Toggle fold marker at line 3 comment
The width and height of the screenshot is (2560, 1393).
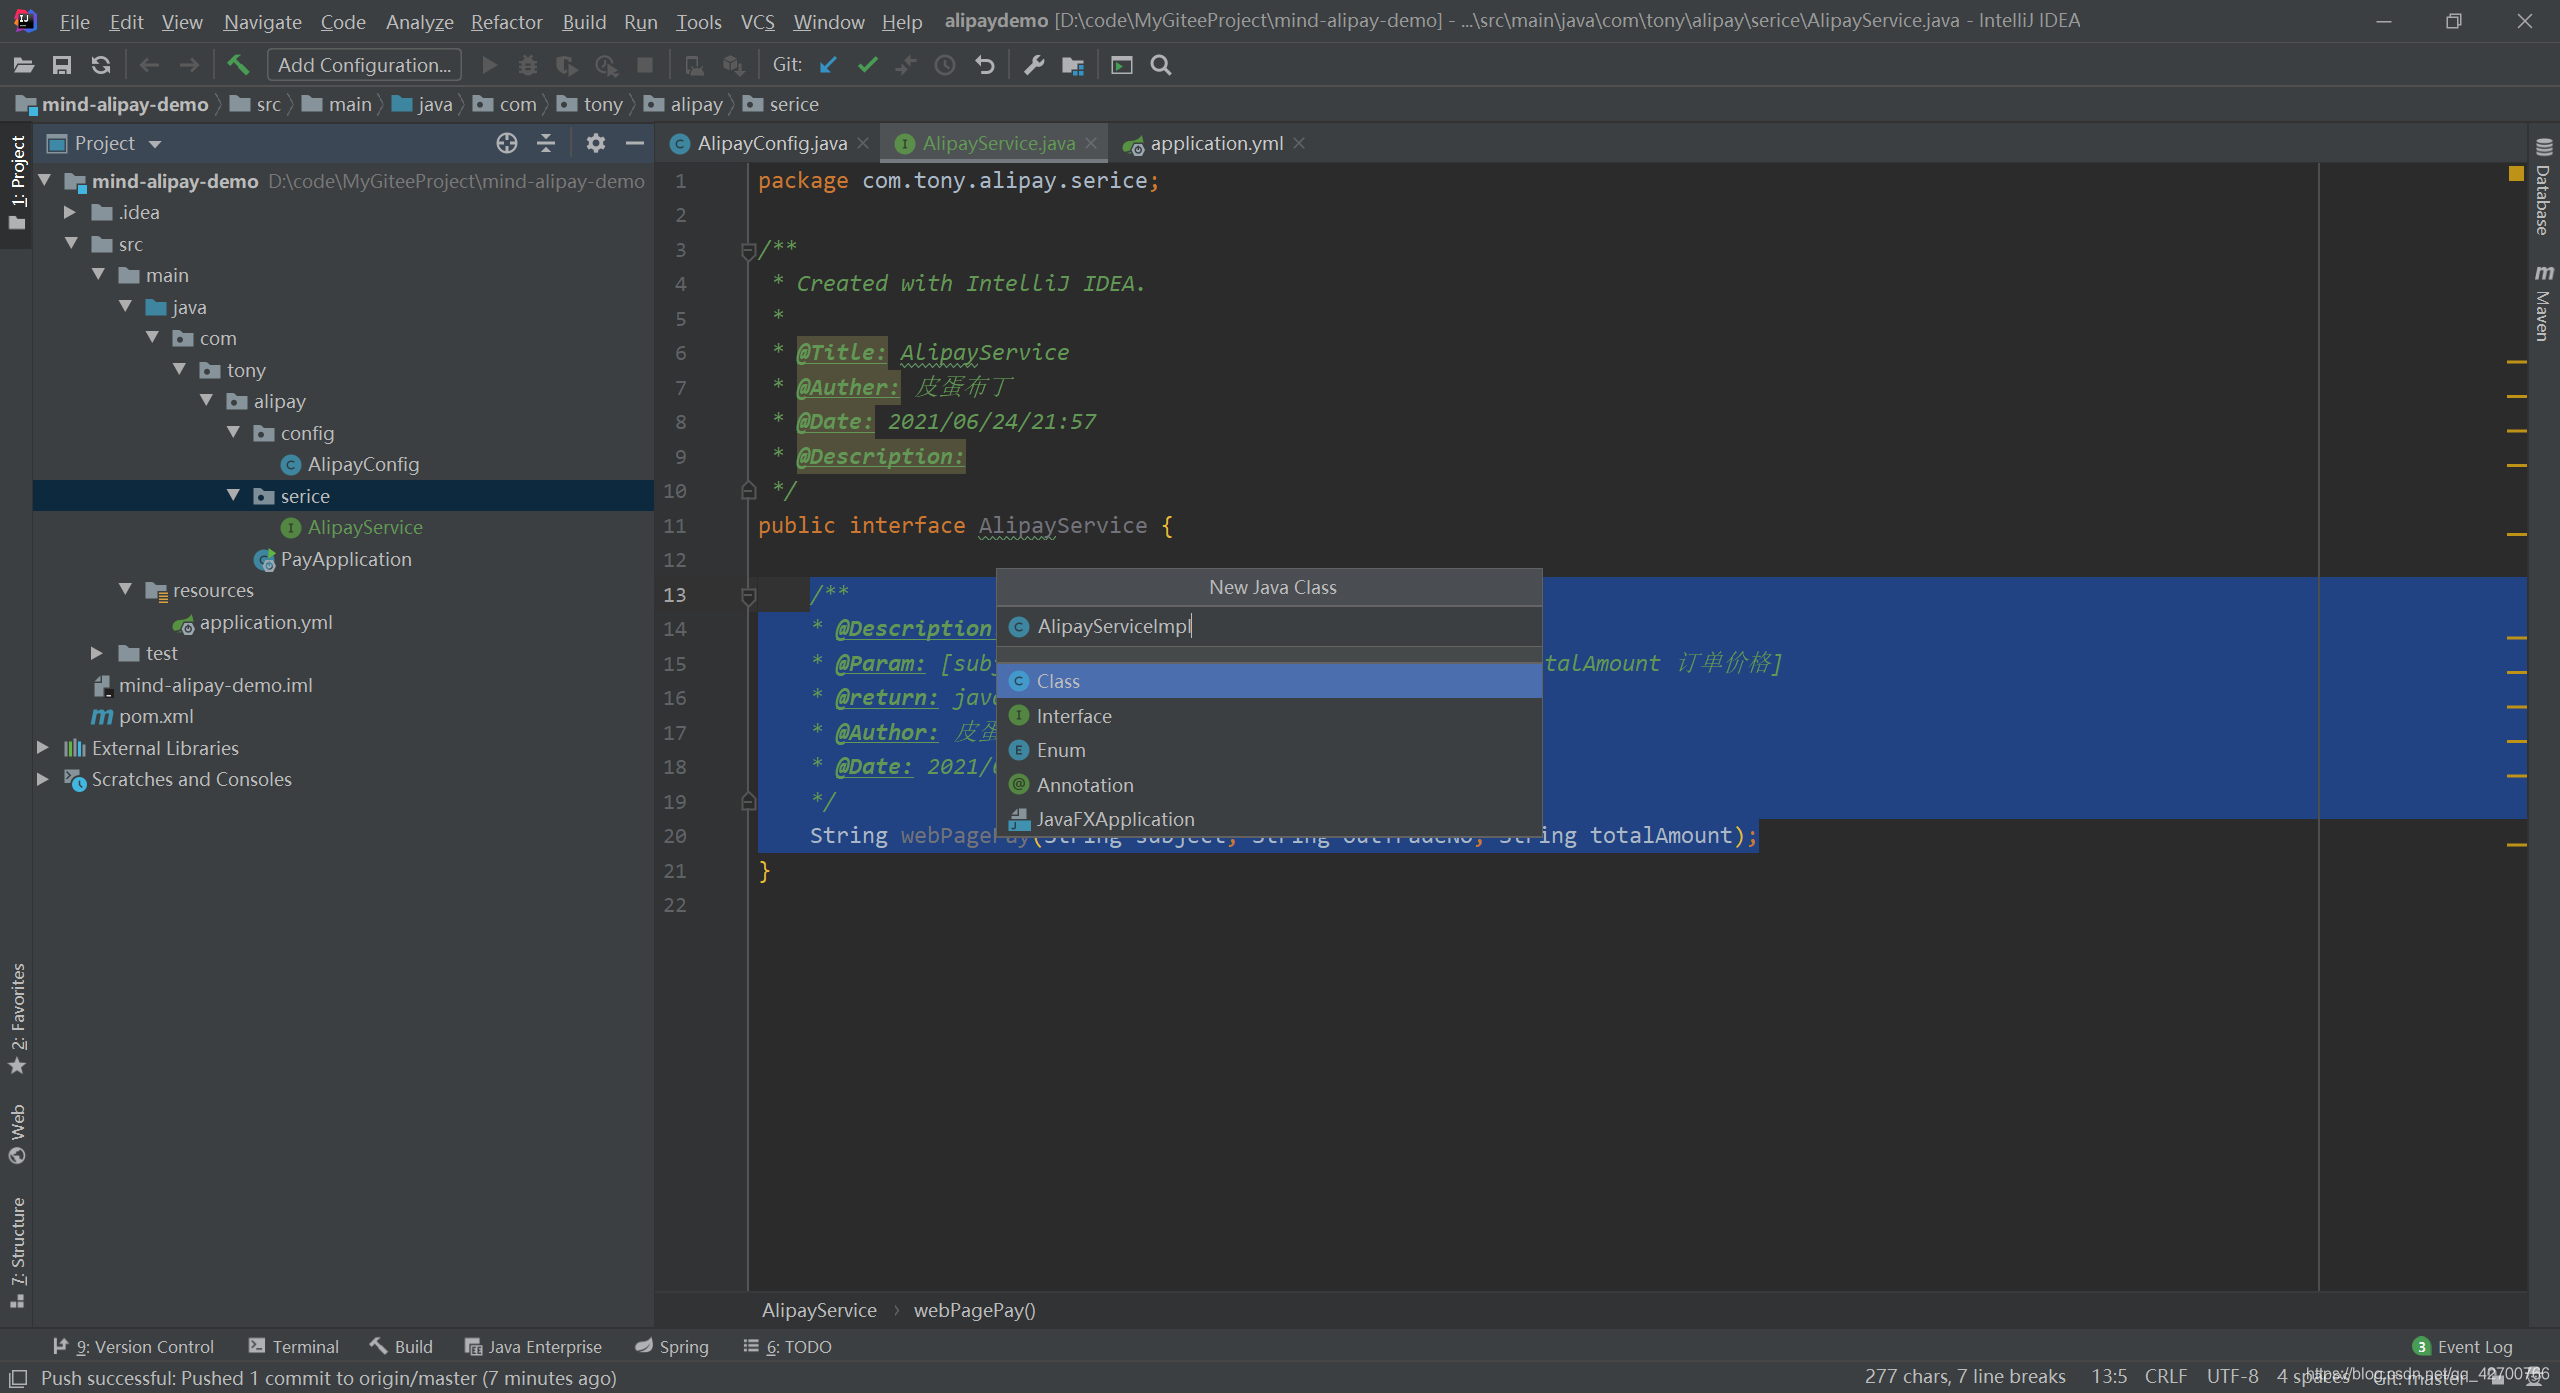(748, 250)
